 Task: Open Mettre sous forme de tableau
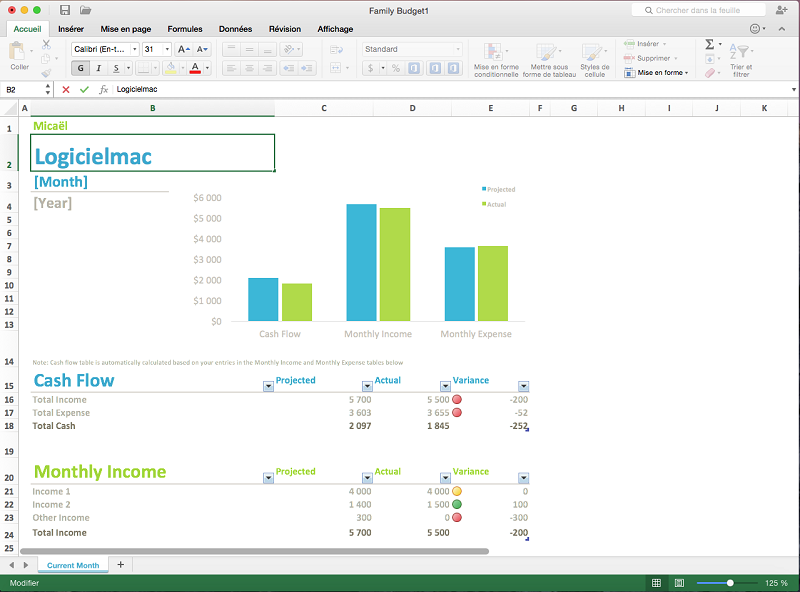(x=549, y=59)
